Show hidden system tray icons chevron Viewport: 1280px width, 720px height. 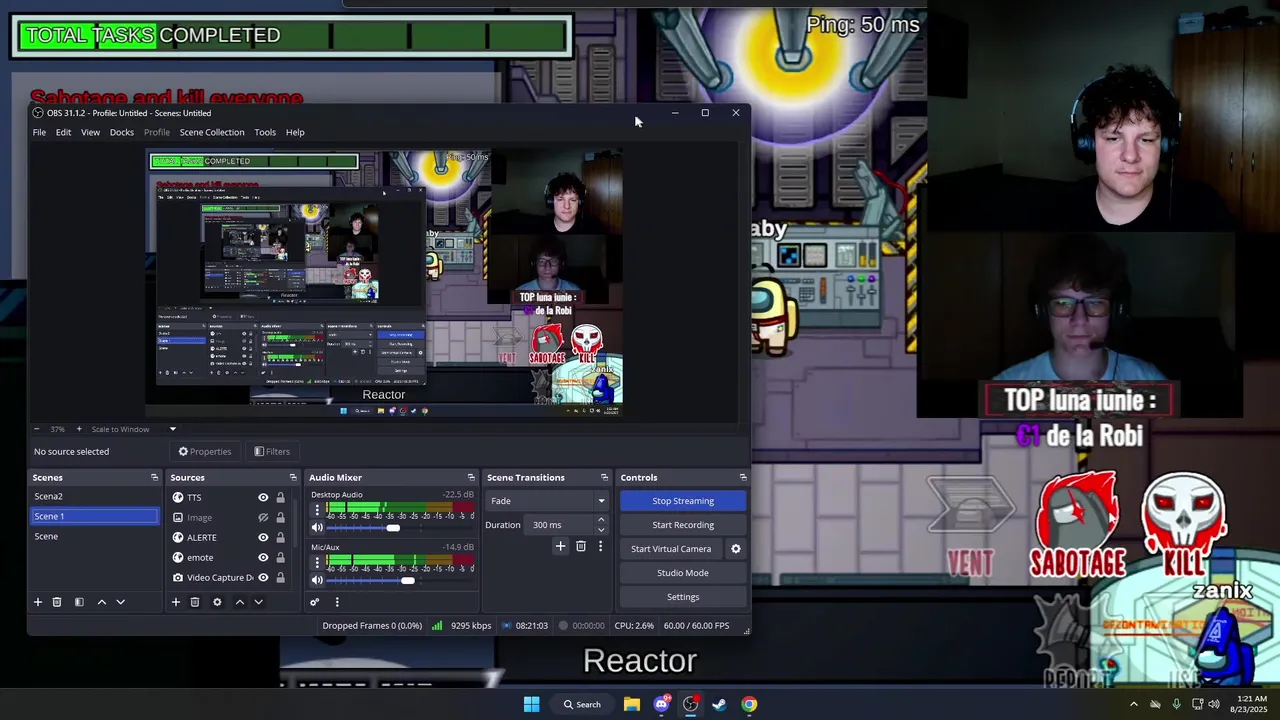(1133, 704)
